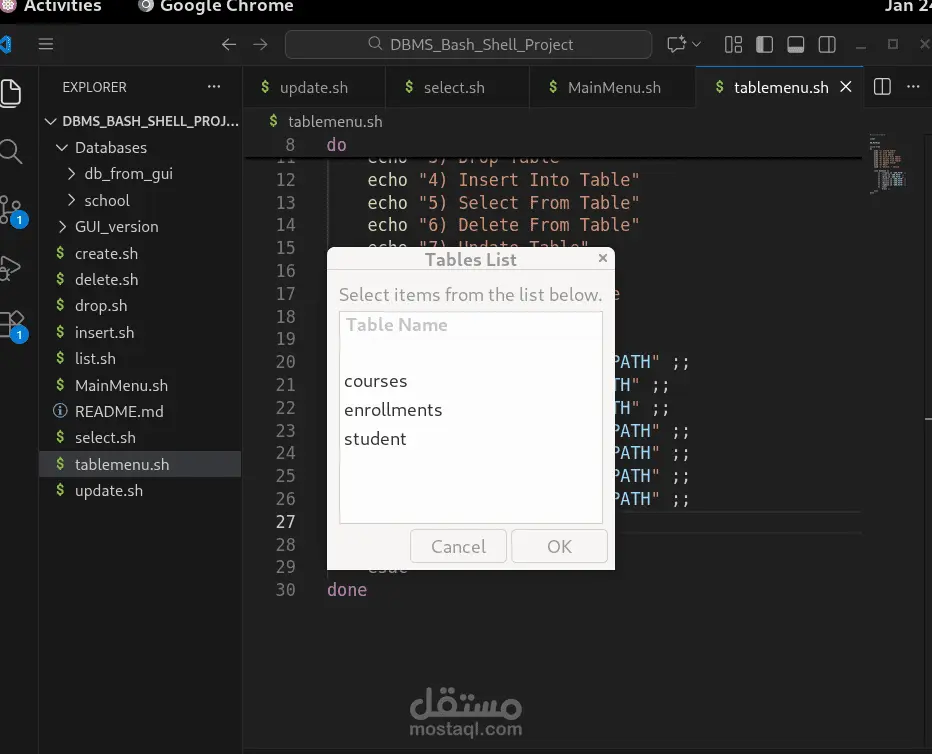Viewport: 932px width, 754px height.
Task: Open the application hamburger menu
Action: pos(45,44)
